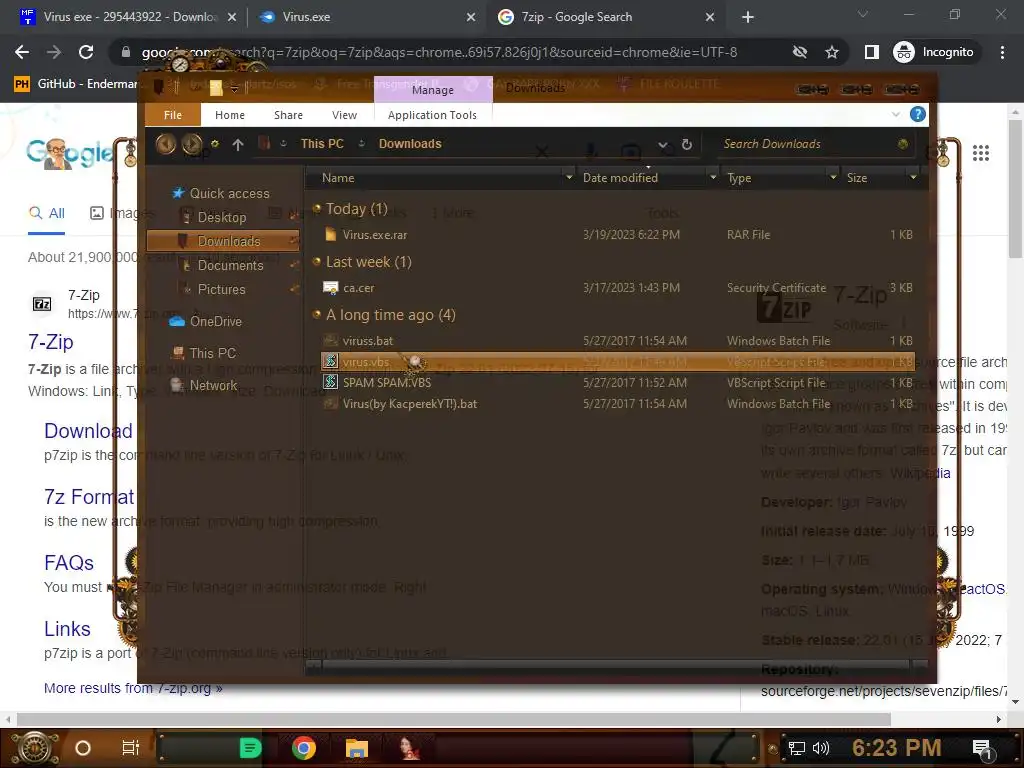Select the Manage contextual tab

[433, 89]
